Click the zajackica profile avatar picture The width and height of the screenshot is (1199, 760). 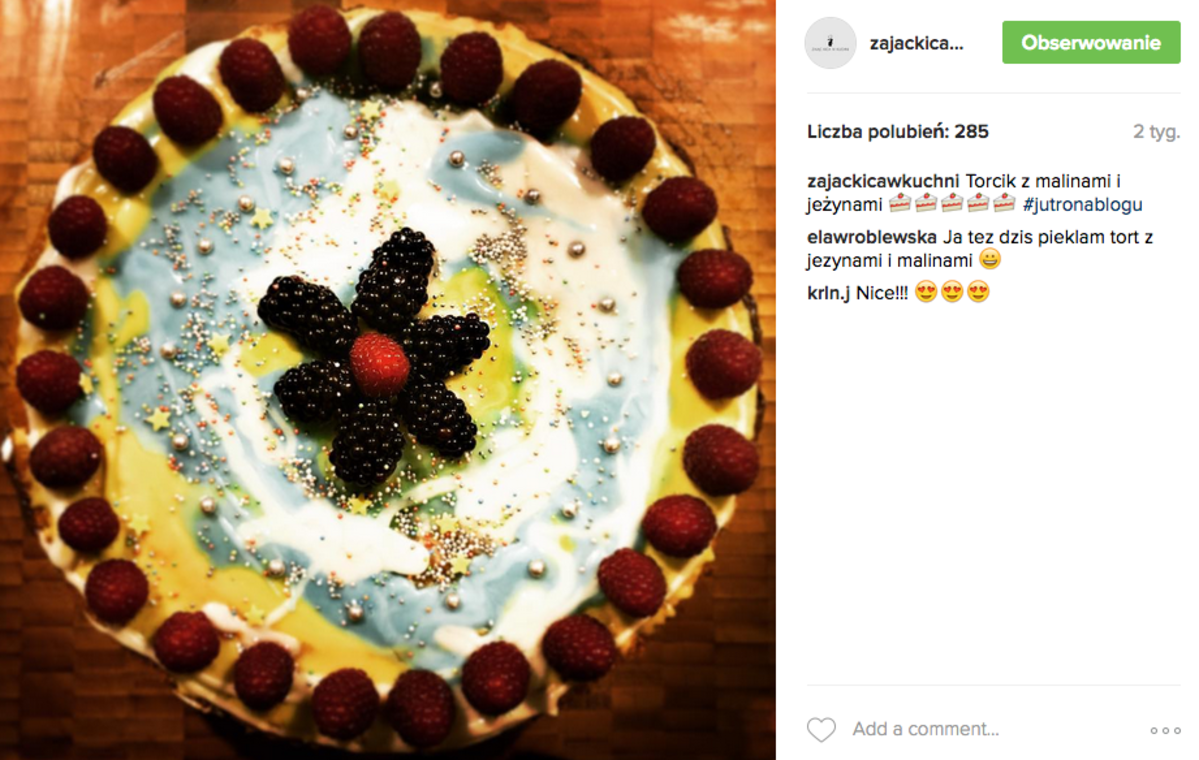pyautogui.click(x=830, y=43)
